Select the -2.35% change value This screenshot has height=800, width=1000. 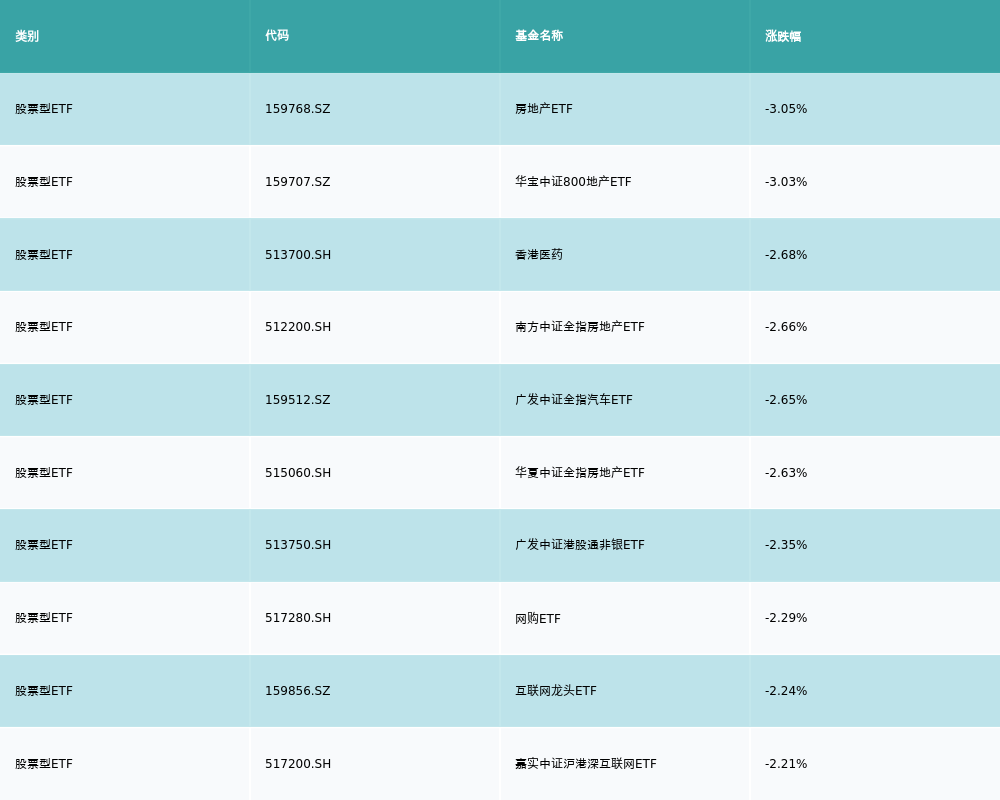point(786,545)
